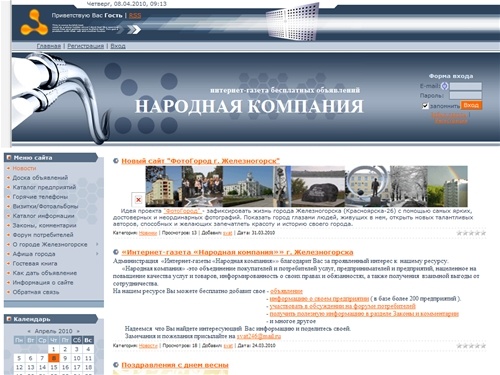This screenshot has height=375, width=500.
Task: Open article Интернет-газета «Народная компания» headline
Action: click(x=237, y=252)
